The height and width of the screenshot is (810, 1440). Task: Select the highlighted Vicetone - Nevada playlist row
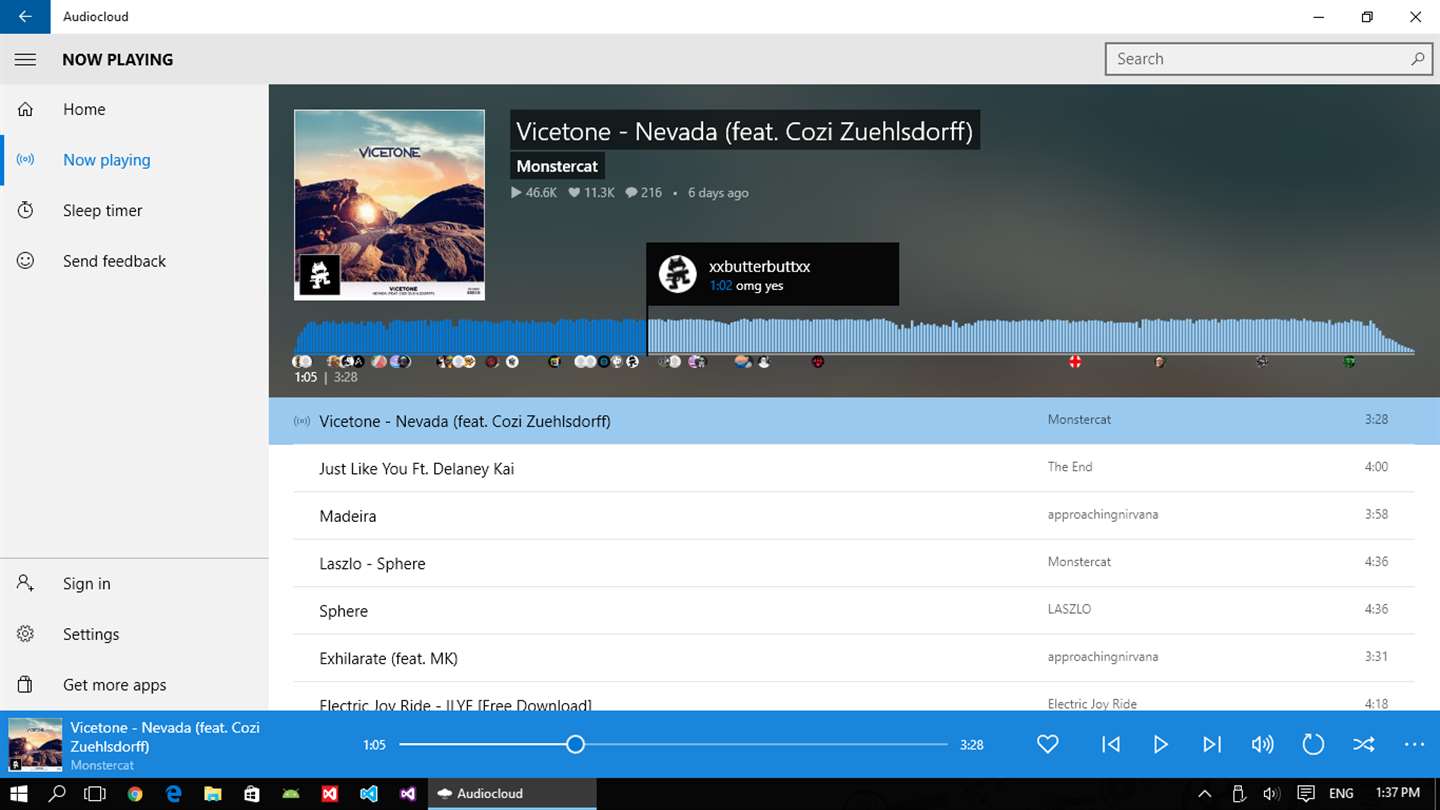pyautogui.click(x=854, y=421)
